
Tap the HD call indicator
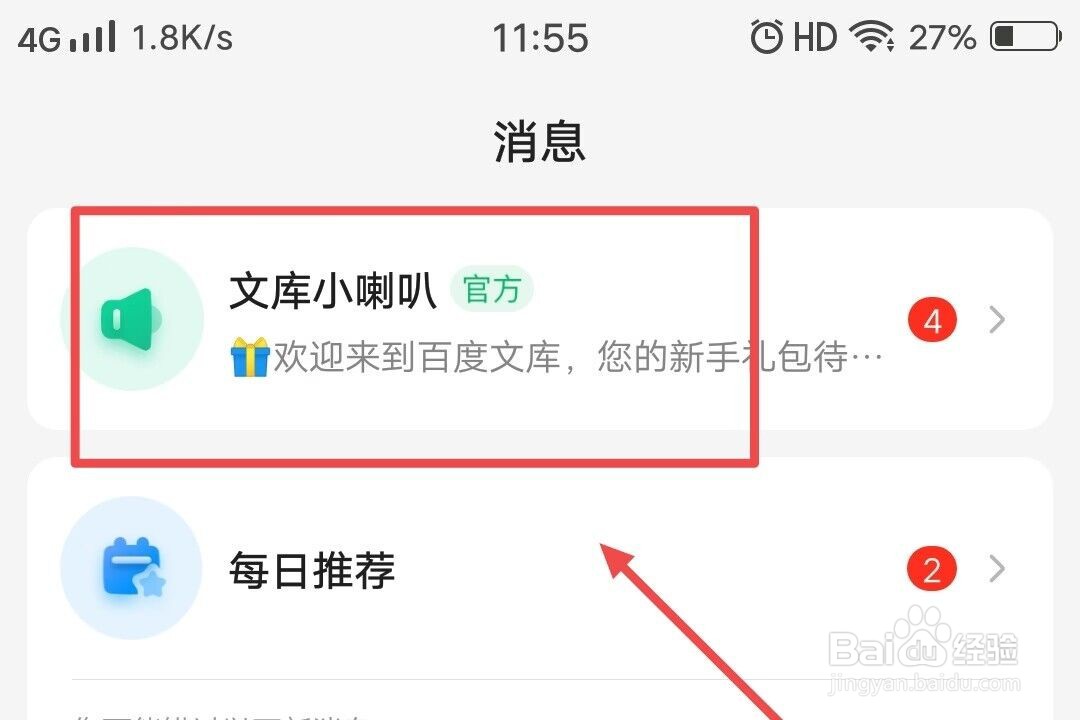815,37
